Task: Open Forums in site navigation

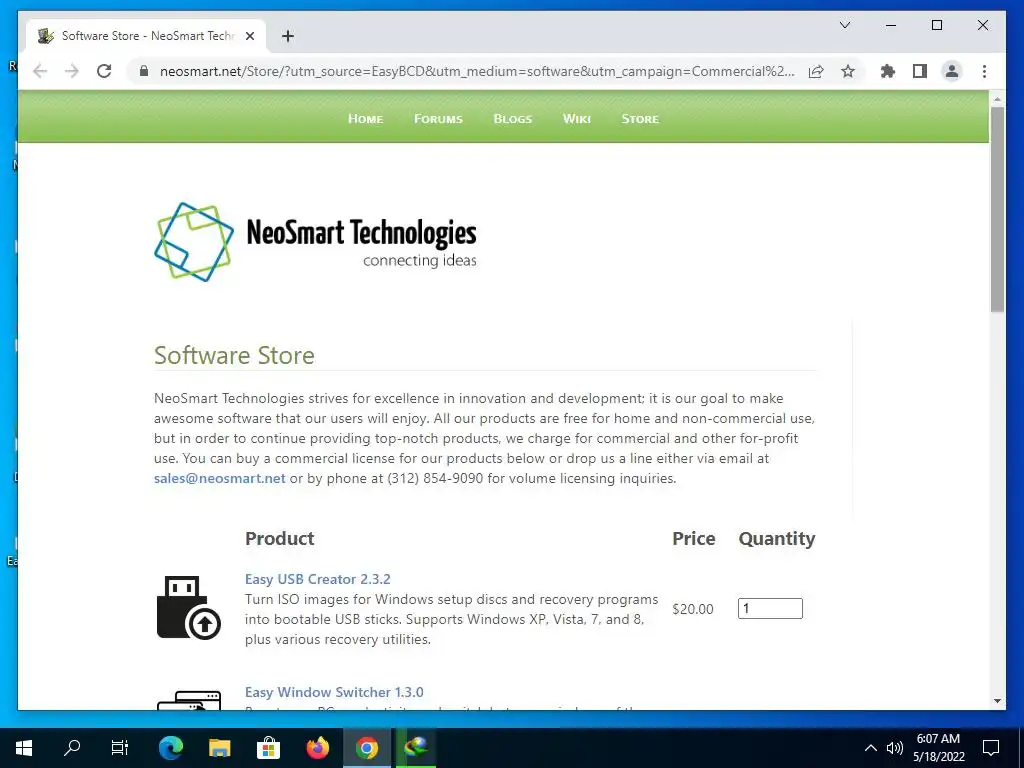Action: (438, 119)
